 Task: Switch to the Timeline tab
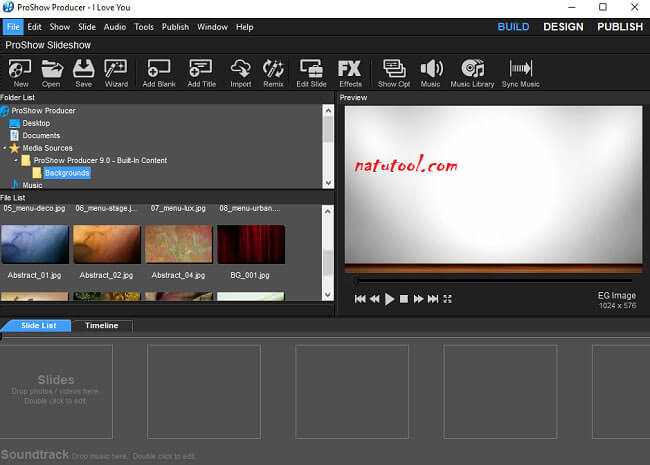point(102,325)
